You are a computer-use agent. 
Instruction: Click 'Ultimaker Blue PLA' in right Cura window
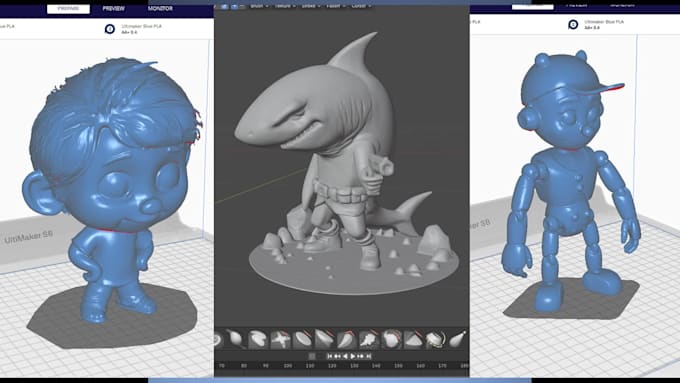pos(604,22)
